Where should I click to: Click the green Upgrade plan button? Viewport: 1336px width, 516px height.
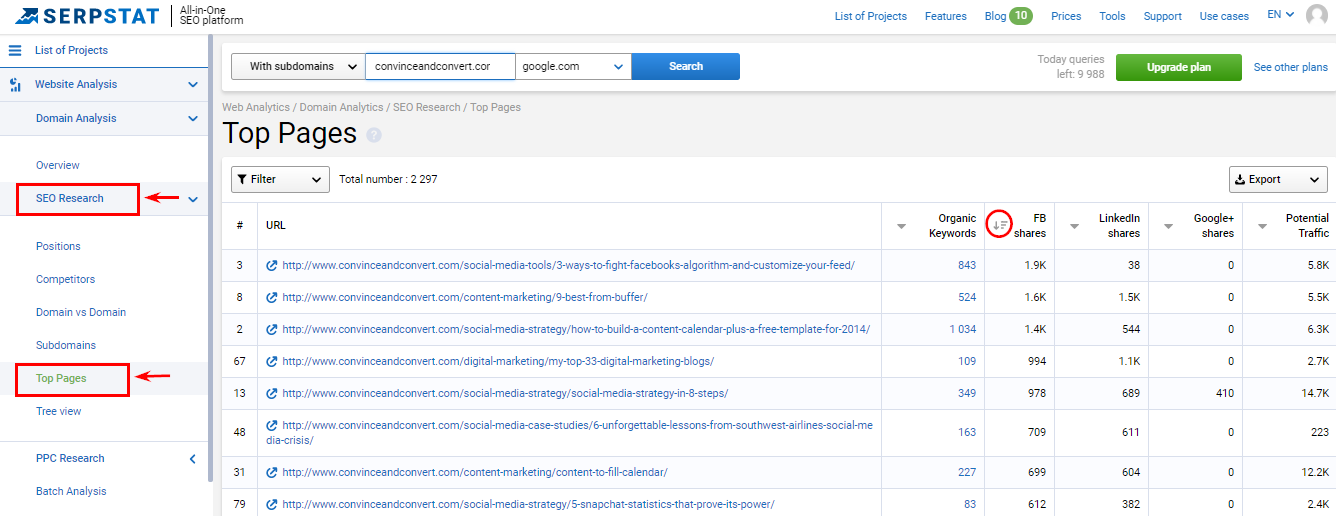(x=1179, y=68)
